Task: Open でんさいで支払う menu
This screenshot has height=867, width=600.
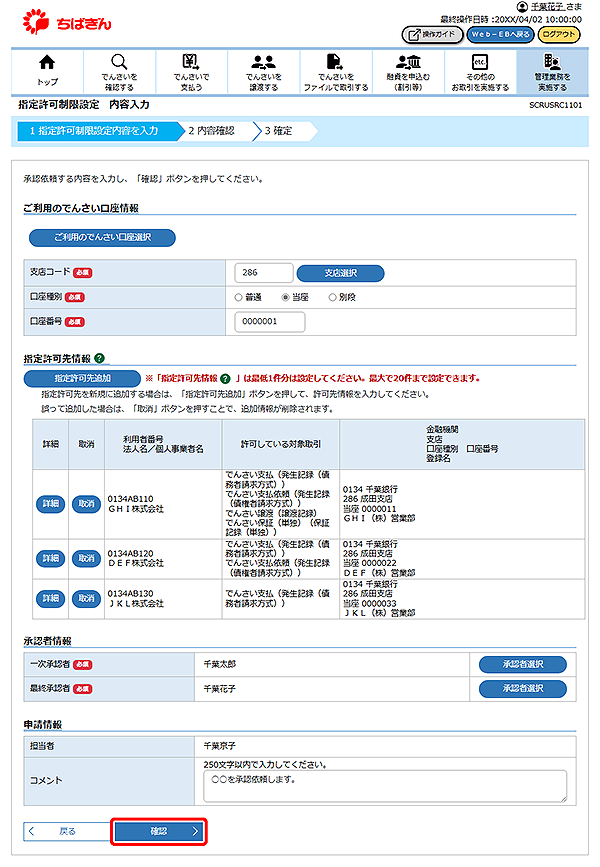Action: tap(191, 72)
